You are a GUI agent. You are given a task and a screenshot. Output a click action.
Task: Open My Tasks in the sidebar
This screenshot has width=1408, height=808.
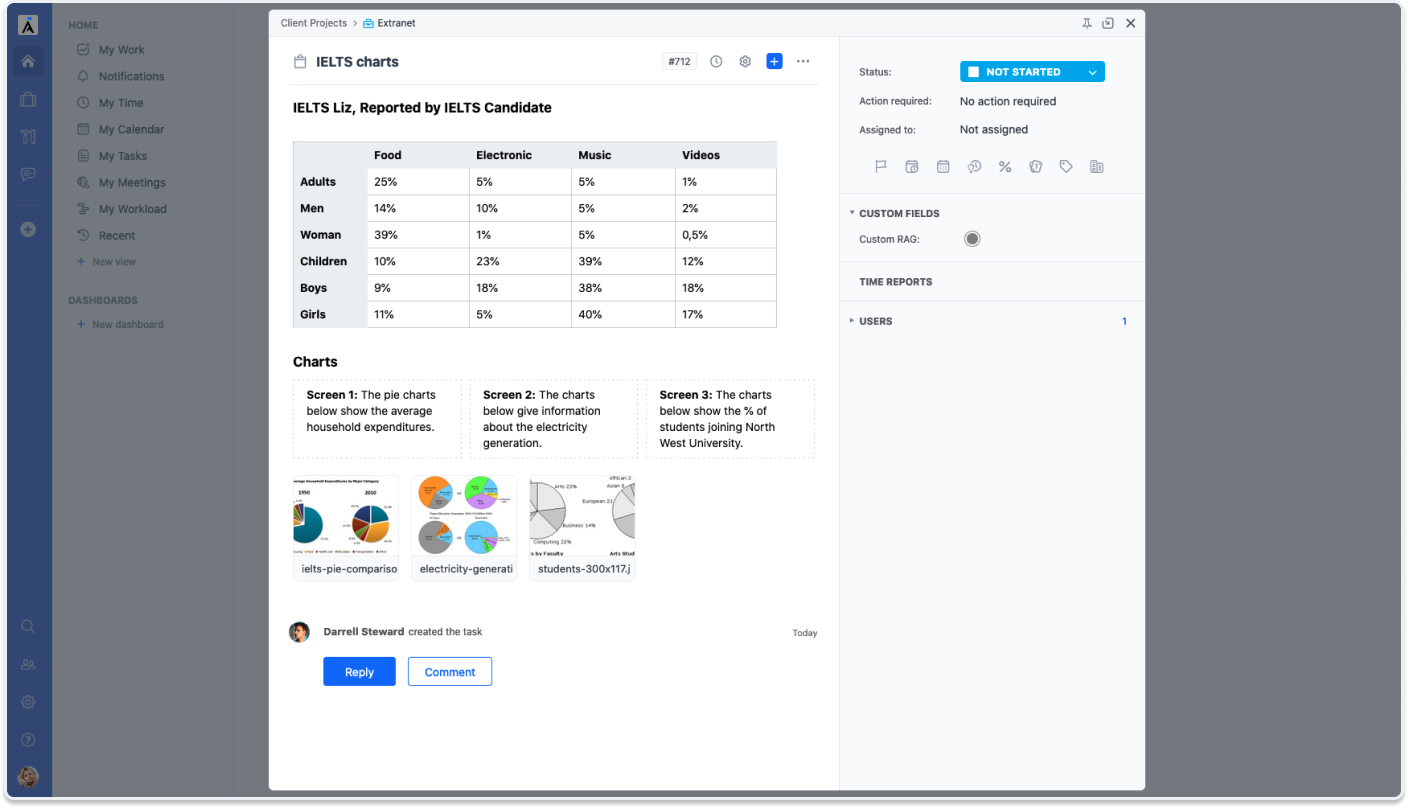coord(123,156)
